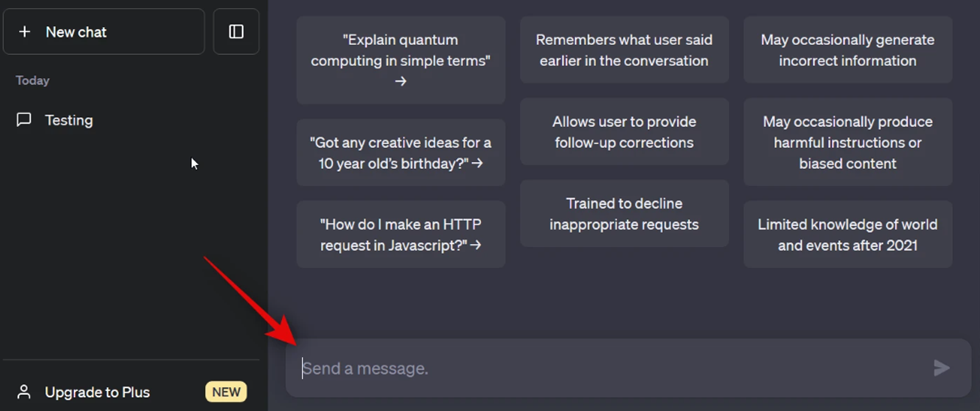The width and height of the screenshot is (980, 411).
Task: Click the follow-up corrections card
Action: click(x=624, y=132)
